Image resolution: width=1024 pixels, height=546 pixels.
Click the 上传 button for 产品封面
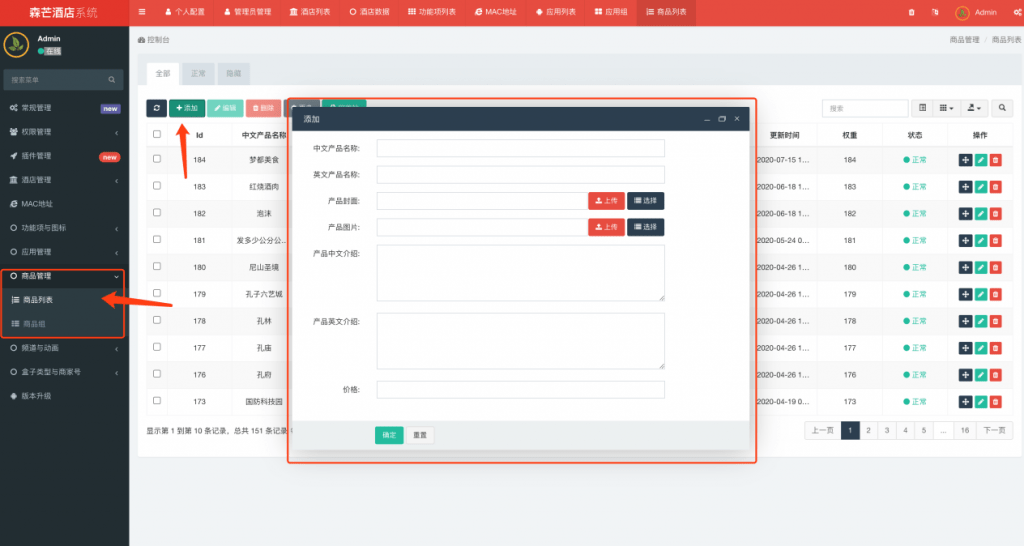coord(606,200)
